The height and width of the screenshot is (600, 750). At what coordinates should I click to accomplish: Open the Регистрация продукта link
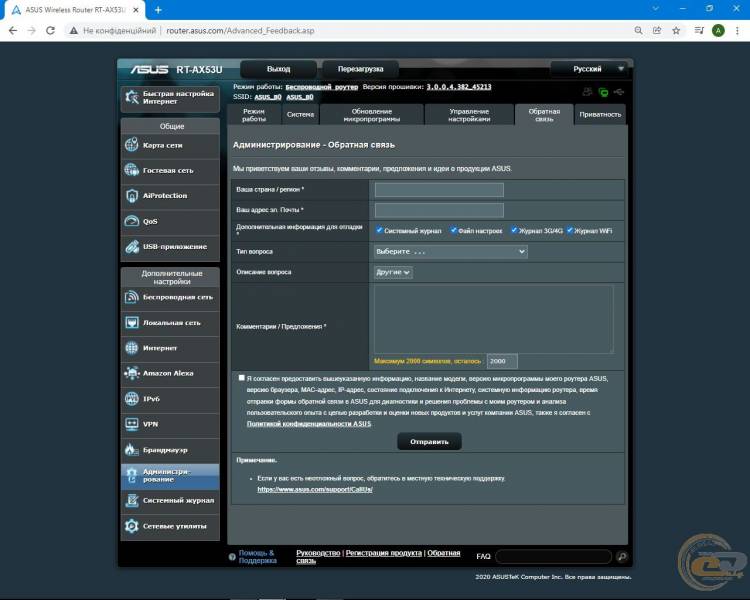tap(384, 553)
